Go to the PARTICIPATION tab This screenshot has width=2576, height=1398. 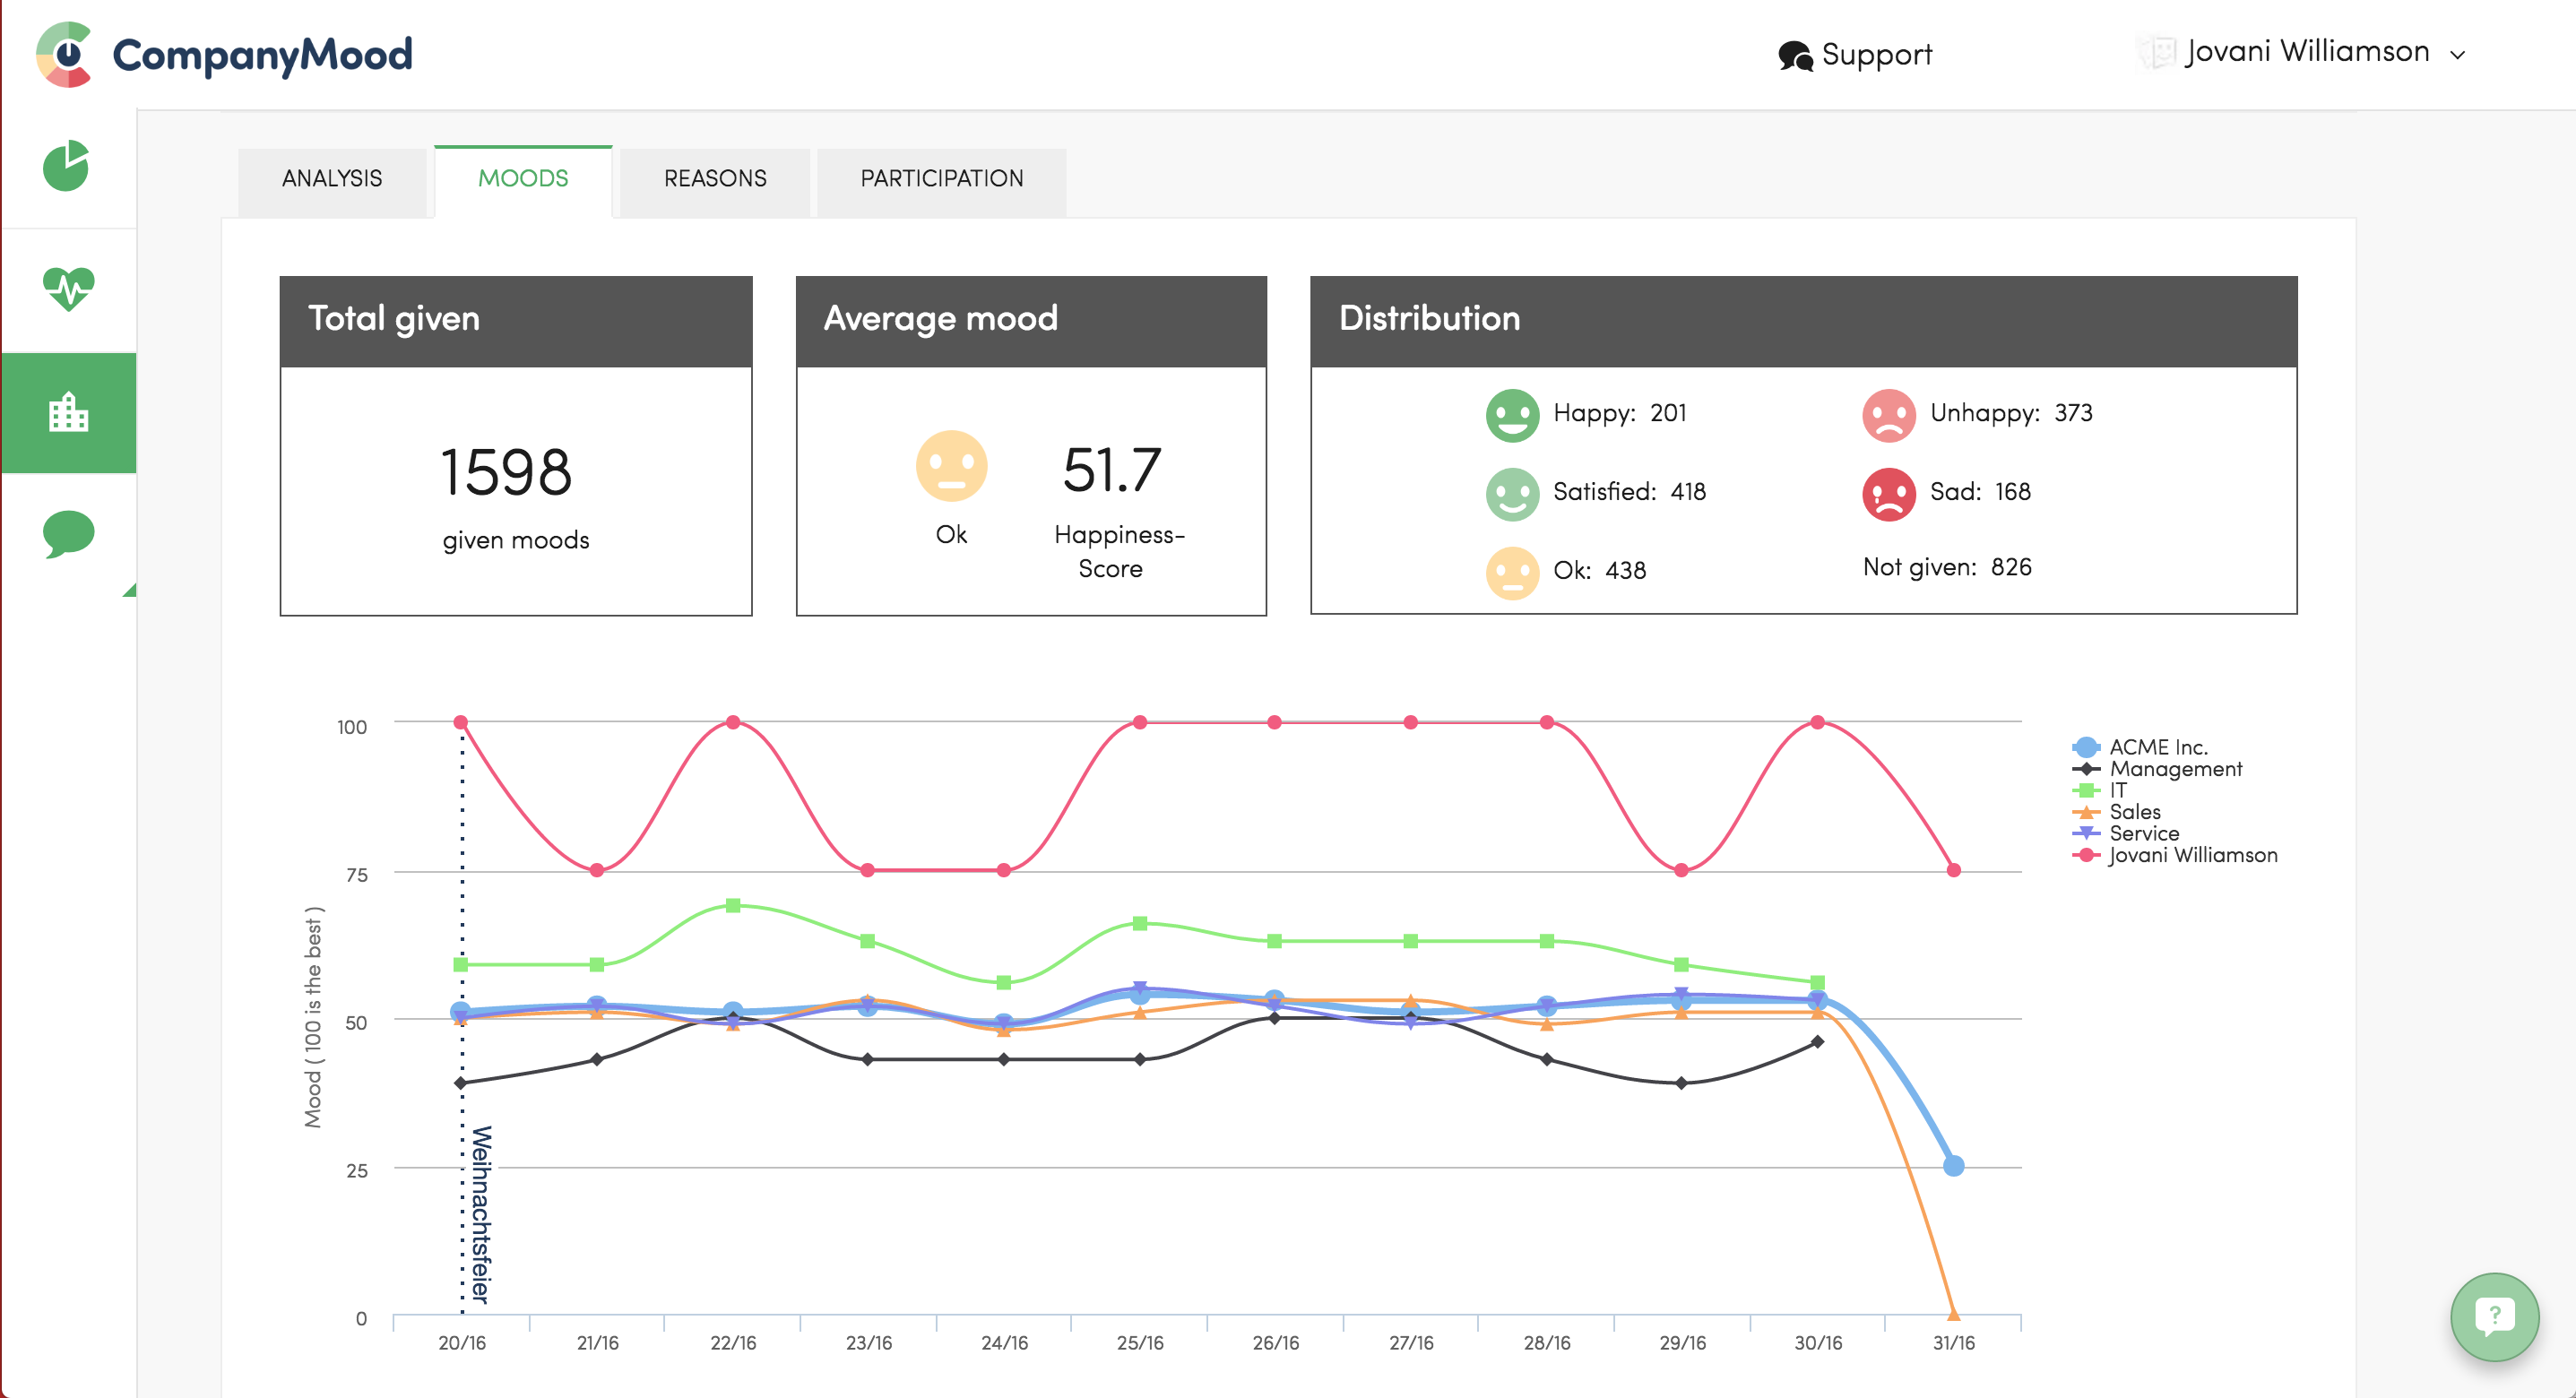[941, 178]
